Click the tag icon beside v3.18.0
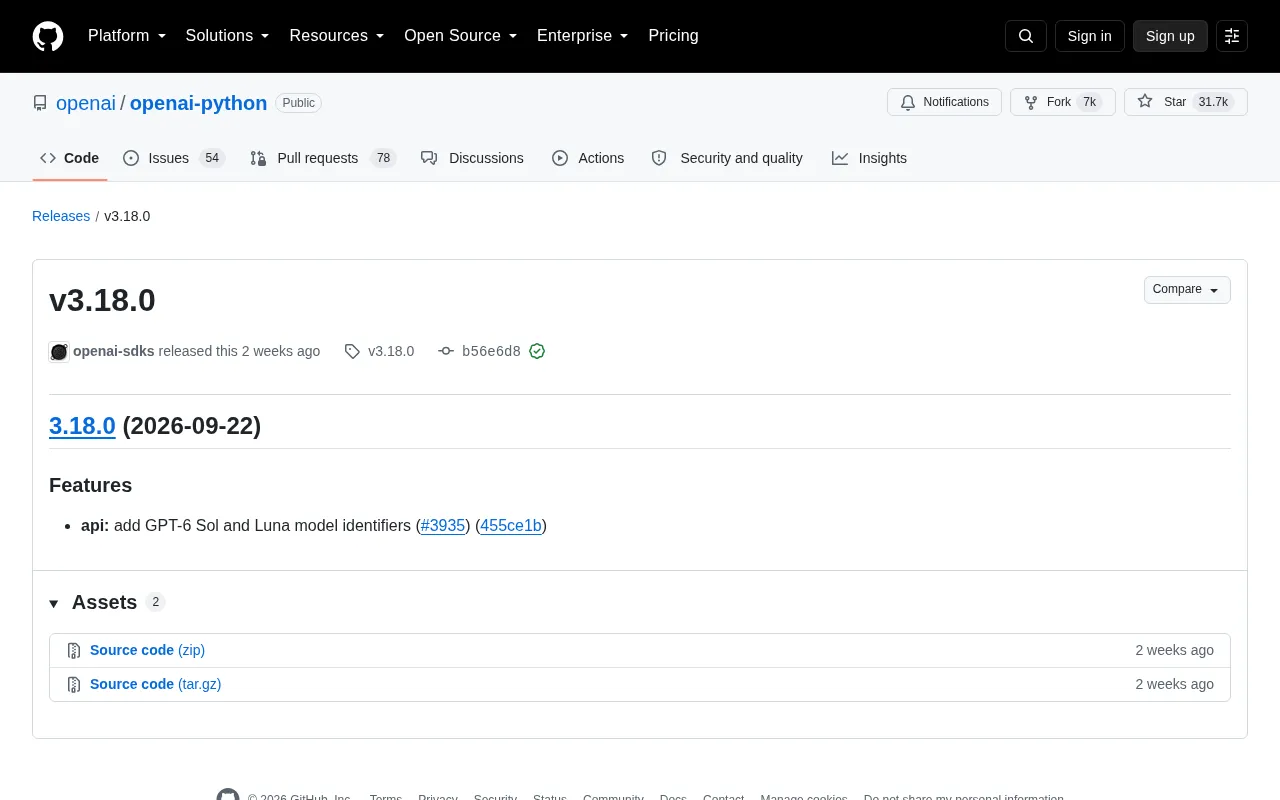Viewport: 1280px width, 800px height. pos(352,351)
